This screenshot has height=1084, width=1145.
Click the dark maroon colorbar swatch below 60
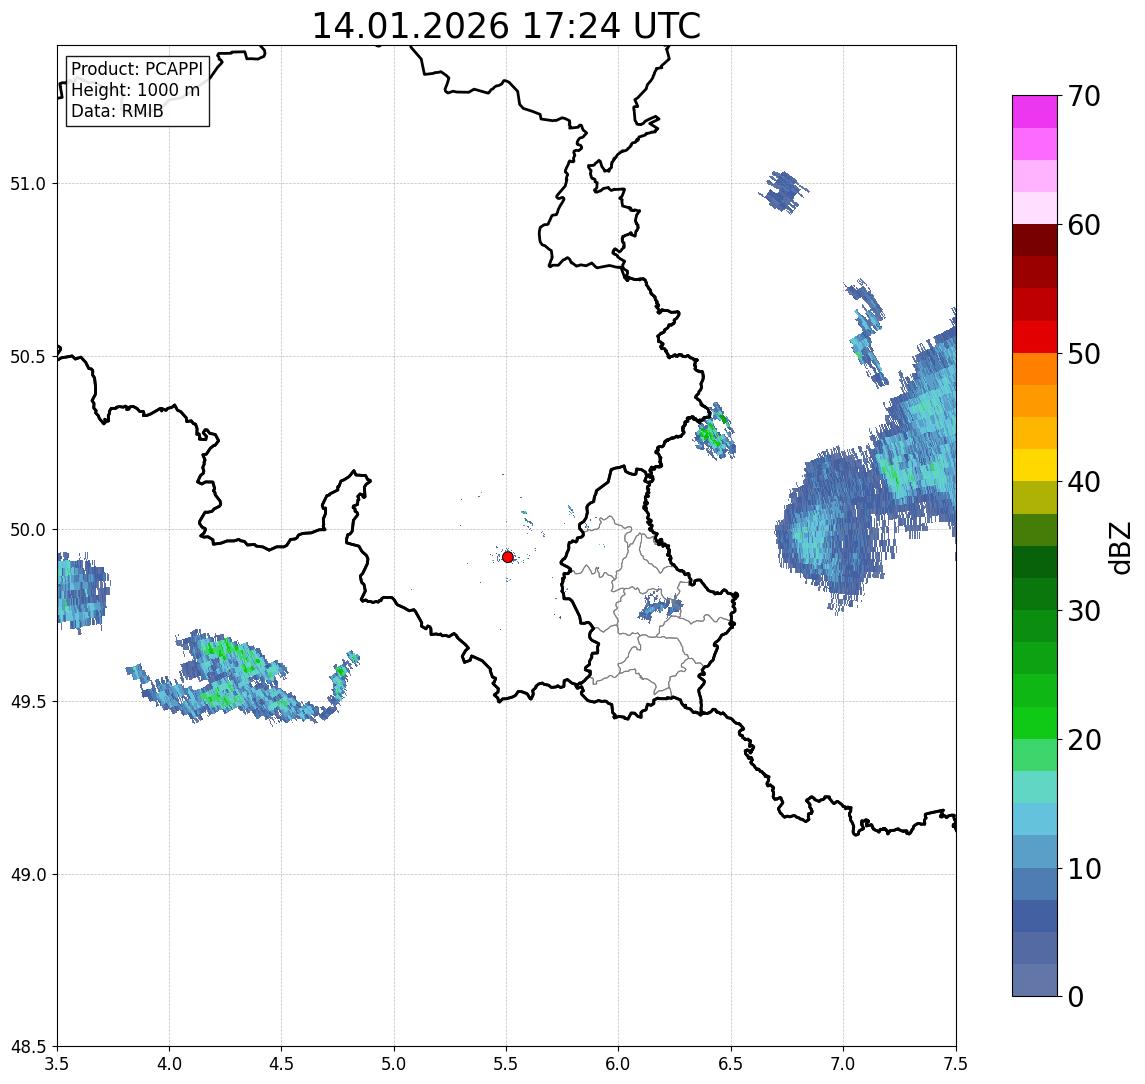[x=1035, y=240]
